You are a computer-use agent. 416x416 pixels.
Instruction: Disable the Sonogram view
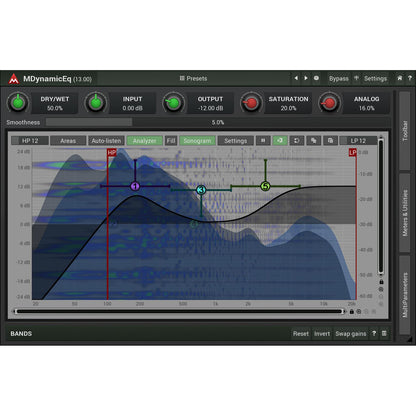tap(197, 141)
